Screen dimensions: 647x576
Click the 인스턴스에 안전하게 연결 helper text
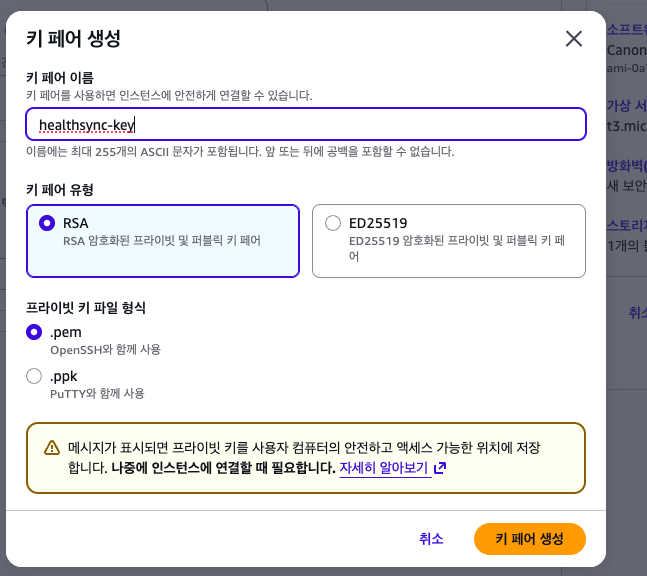coord(169,96)
